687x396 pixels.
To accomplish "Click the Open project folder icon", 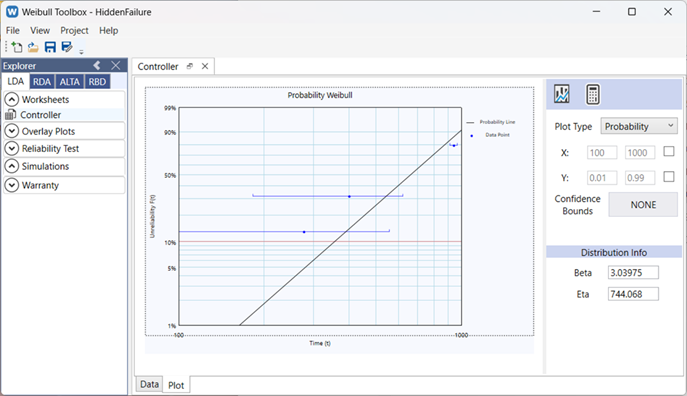I will pyautogui.click(x=33, y=47).
